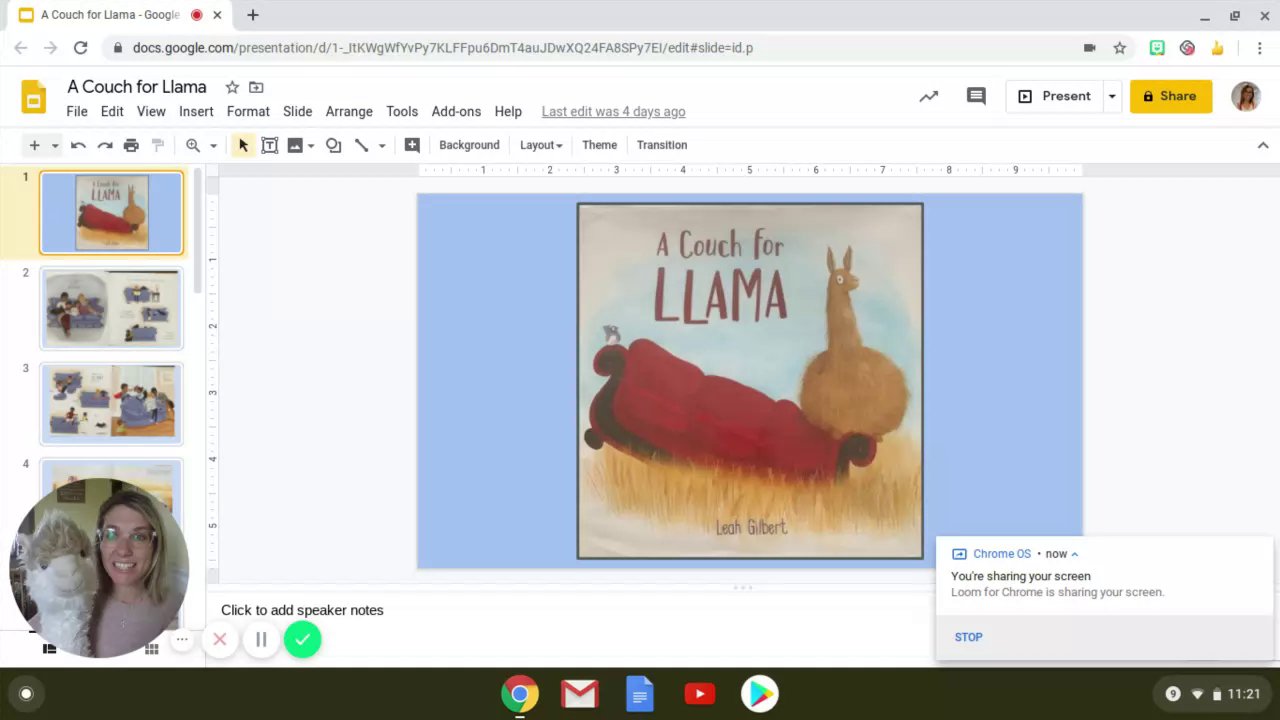Screen dimensions: 1280x720
Task: Open the Insert menu
Action: (196, 112)
